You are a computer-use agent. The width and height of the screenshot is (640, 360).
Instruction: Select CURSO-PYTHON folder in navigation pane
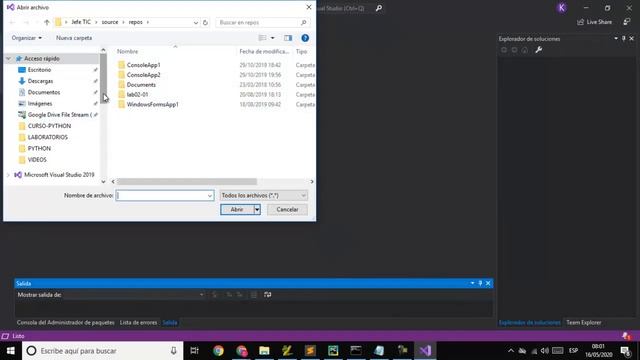coord(49,126)
